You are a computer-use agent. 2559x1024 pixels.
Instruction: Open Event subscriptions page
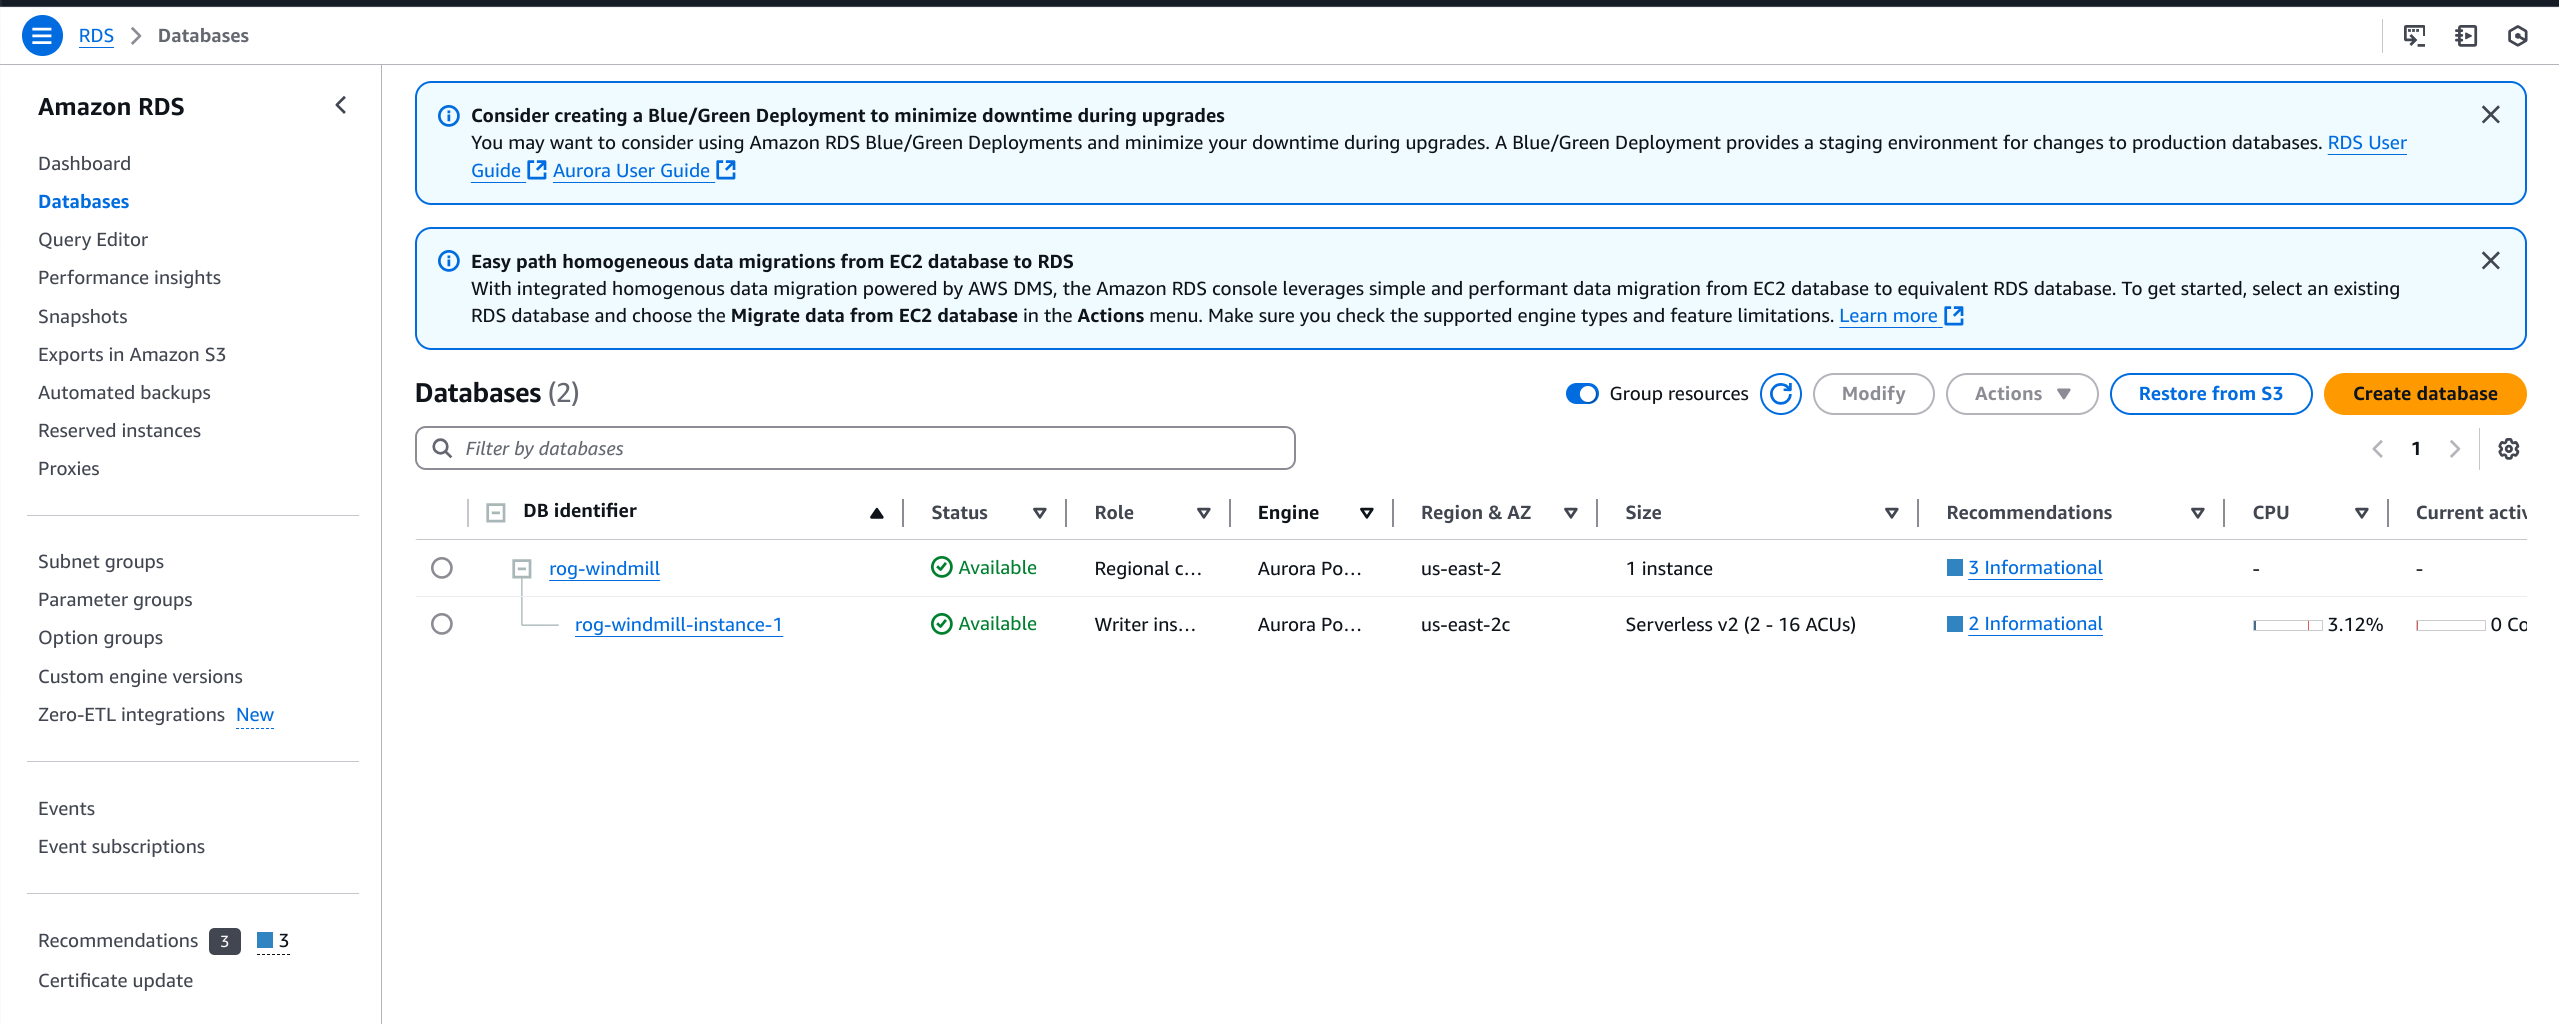(121, 847)
